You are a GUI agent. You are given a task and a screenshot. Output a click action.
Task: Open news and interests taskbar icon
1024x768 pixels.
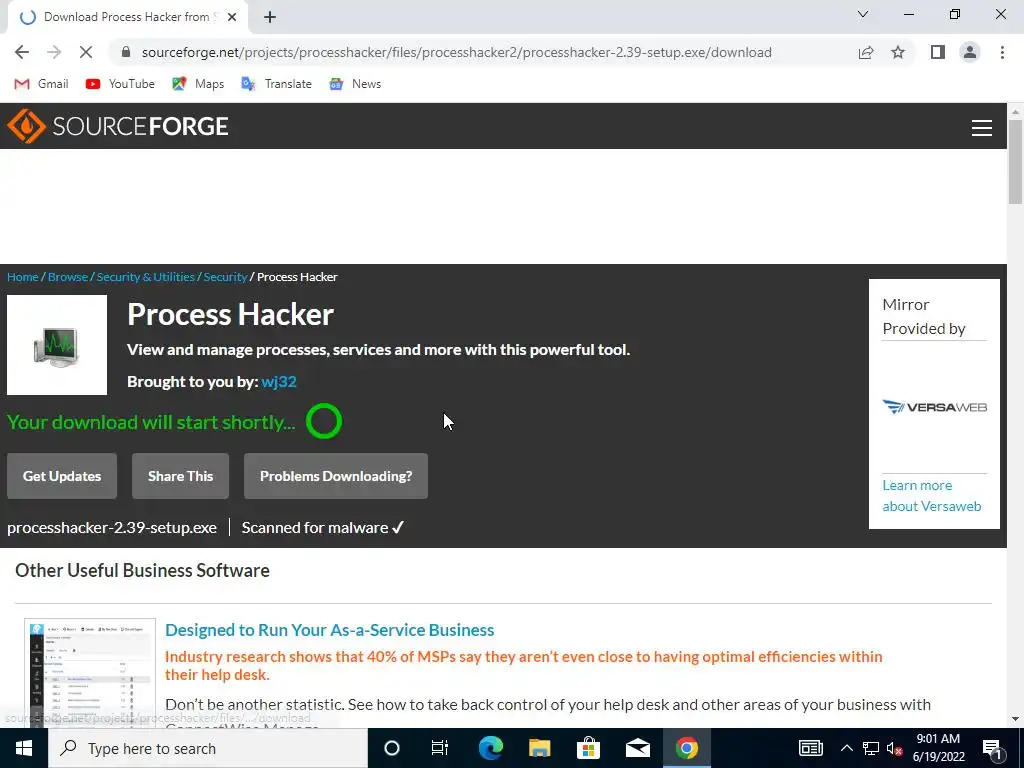pyautogui.click(x=810, y=748)
